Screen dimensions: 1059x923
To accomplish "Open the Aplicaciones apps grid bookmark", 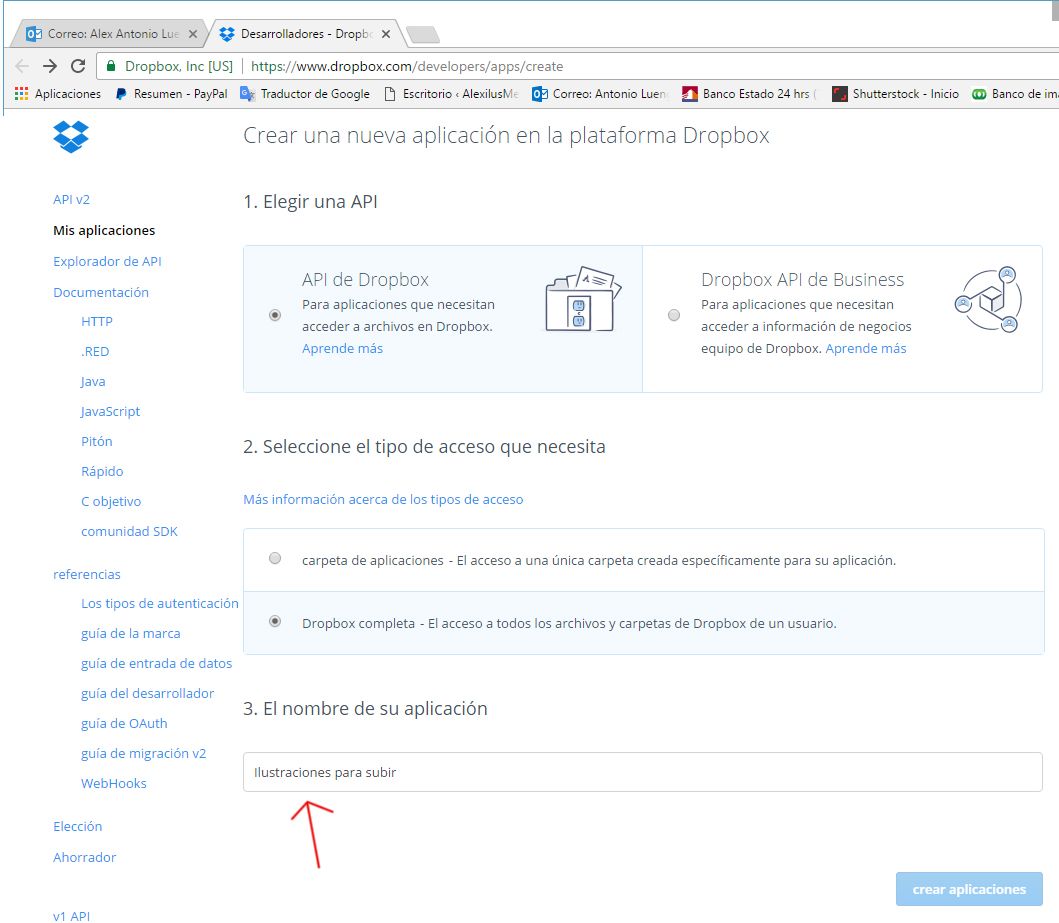I will pyautogui.click(x=57, y=94).
